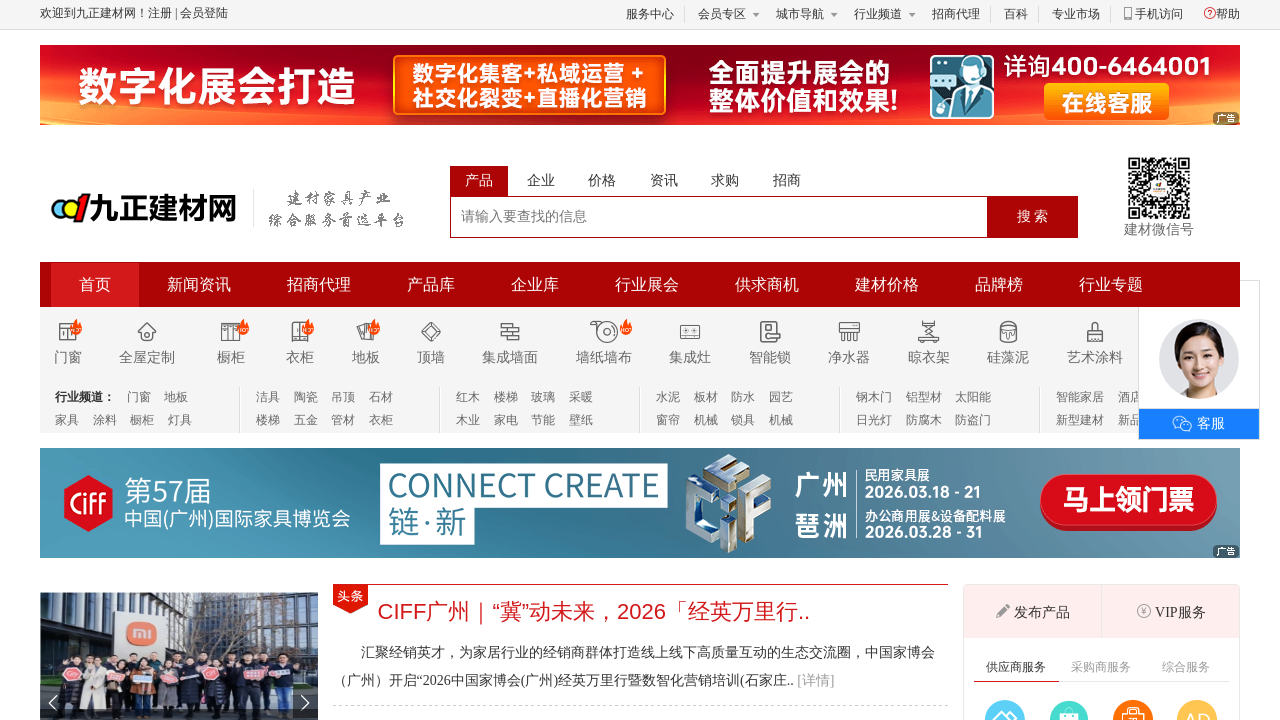Click the 建材微信号 QR code
This screenshot has width=1280, height=720.
pyautogui.click(x=1159, y=188)
